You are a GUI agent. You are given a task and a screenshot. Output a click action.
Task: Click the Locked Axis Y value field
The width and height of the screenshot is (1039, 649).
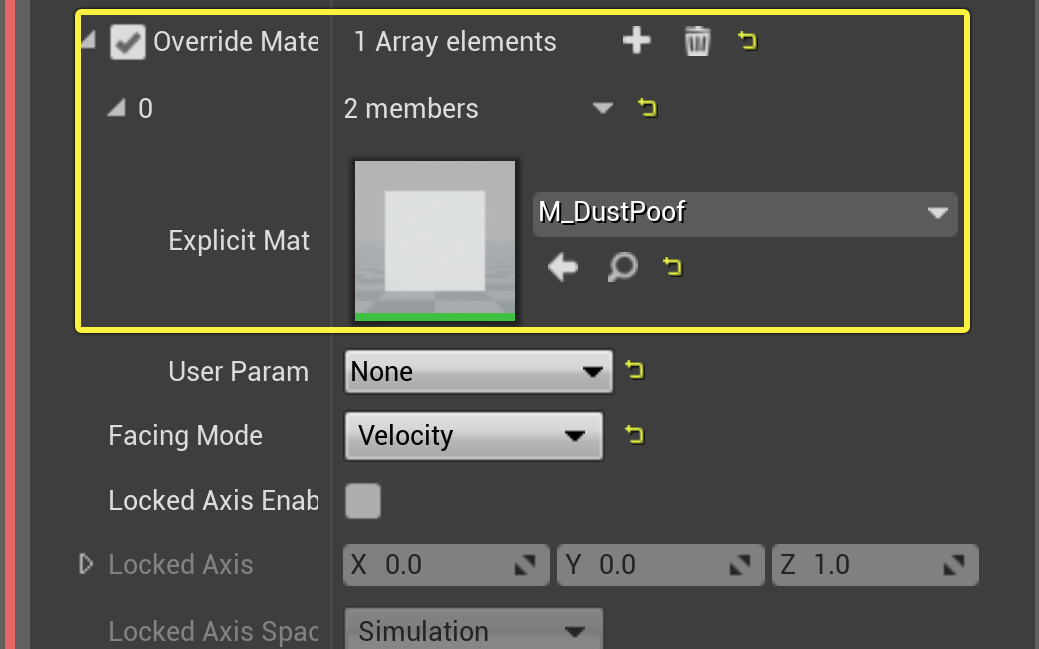coord(661,565)
